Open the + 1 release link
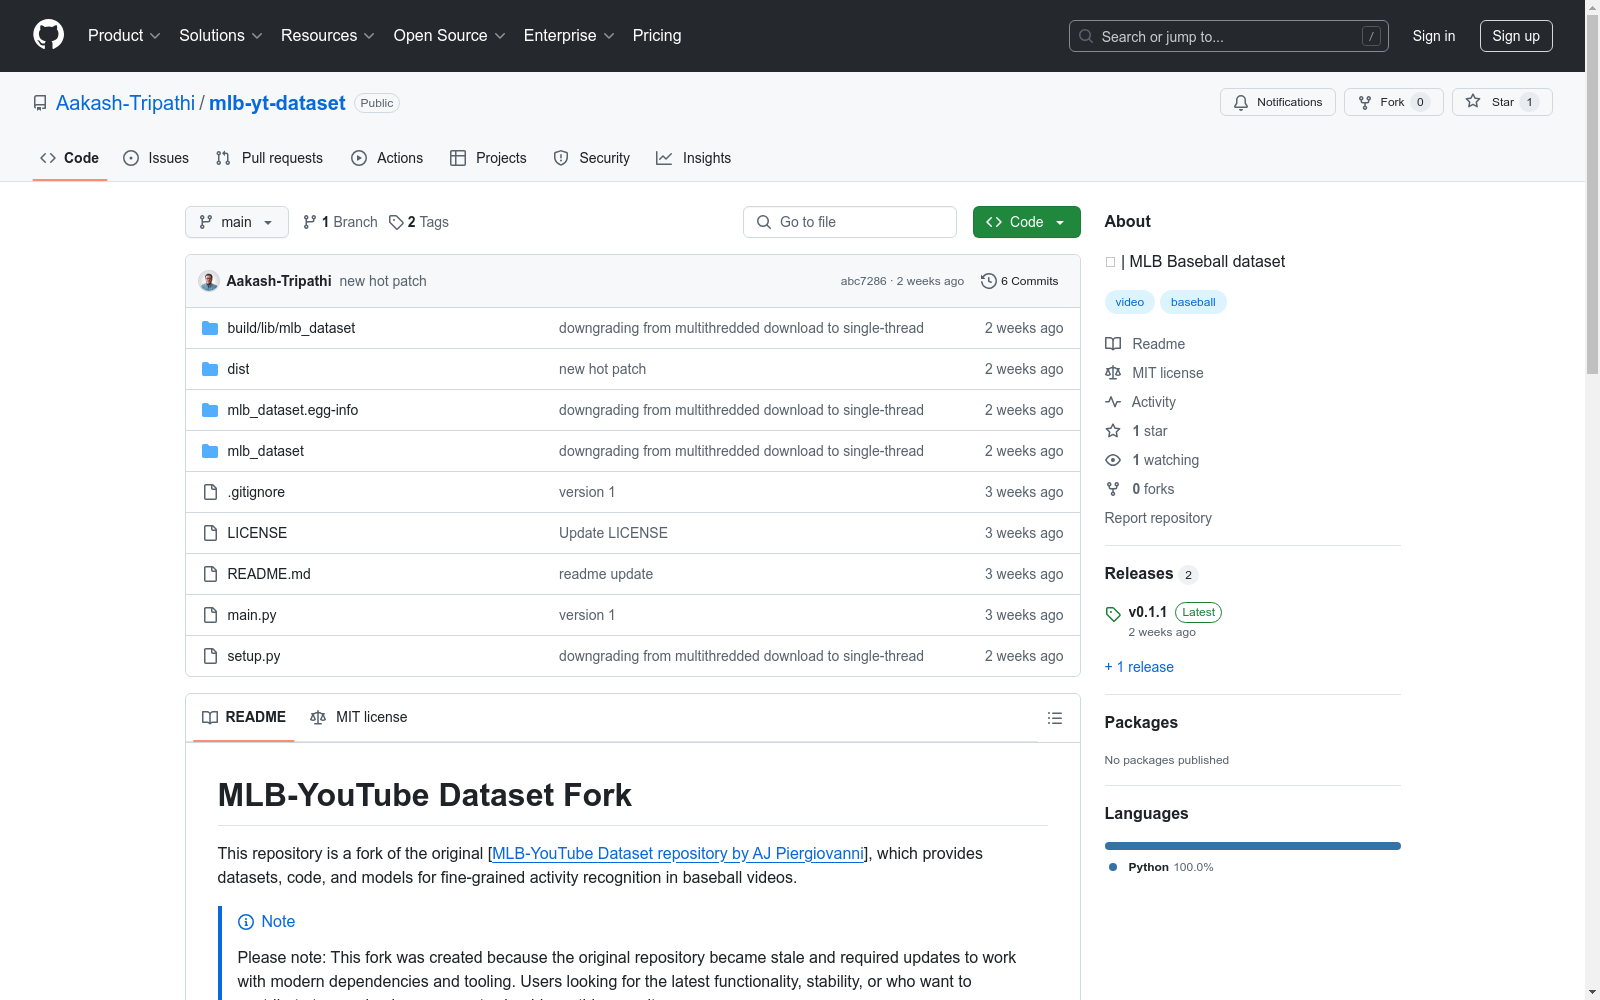Viewport: 1600px width, 1000px height. pos(1139,667)
